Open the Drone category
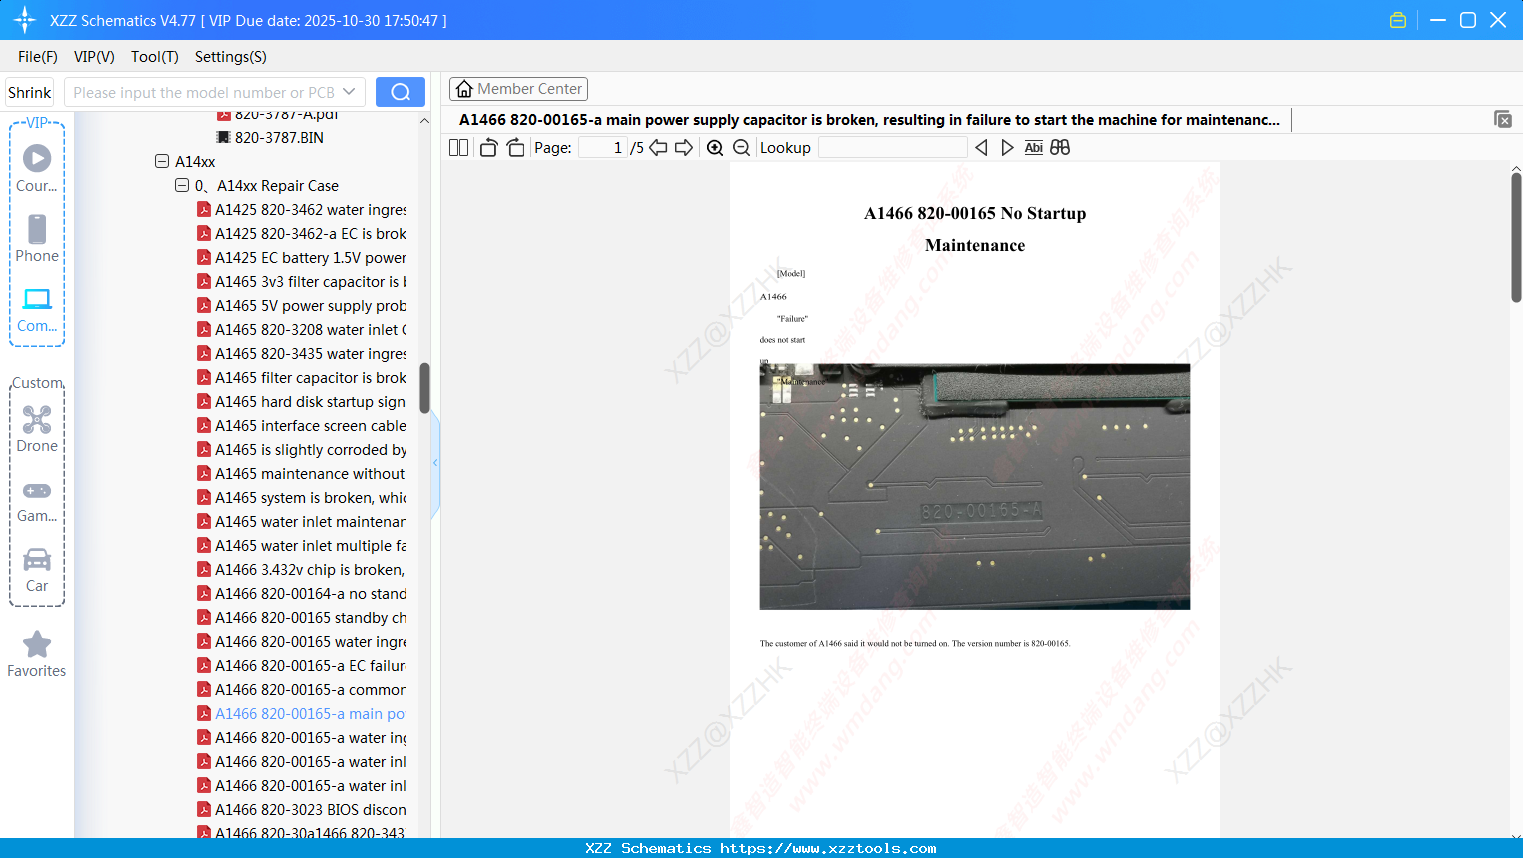 (37, 429)
